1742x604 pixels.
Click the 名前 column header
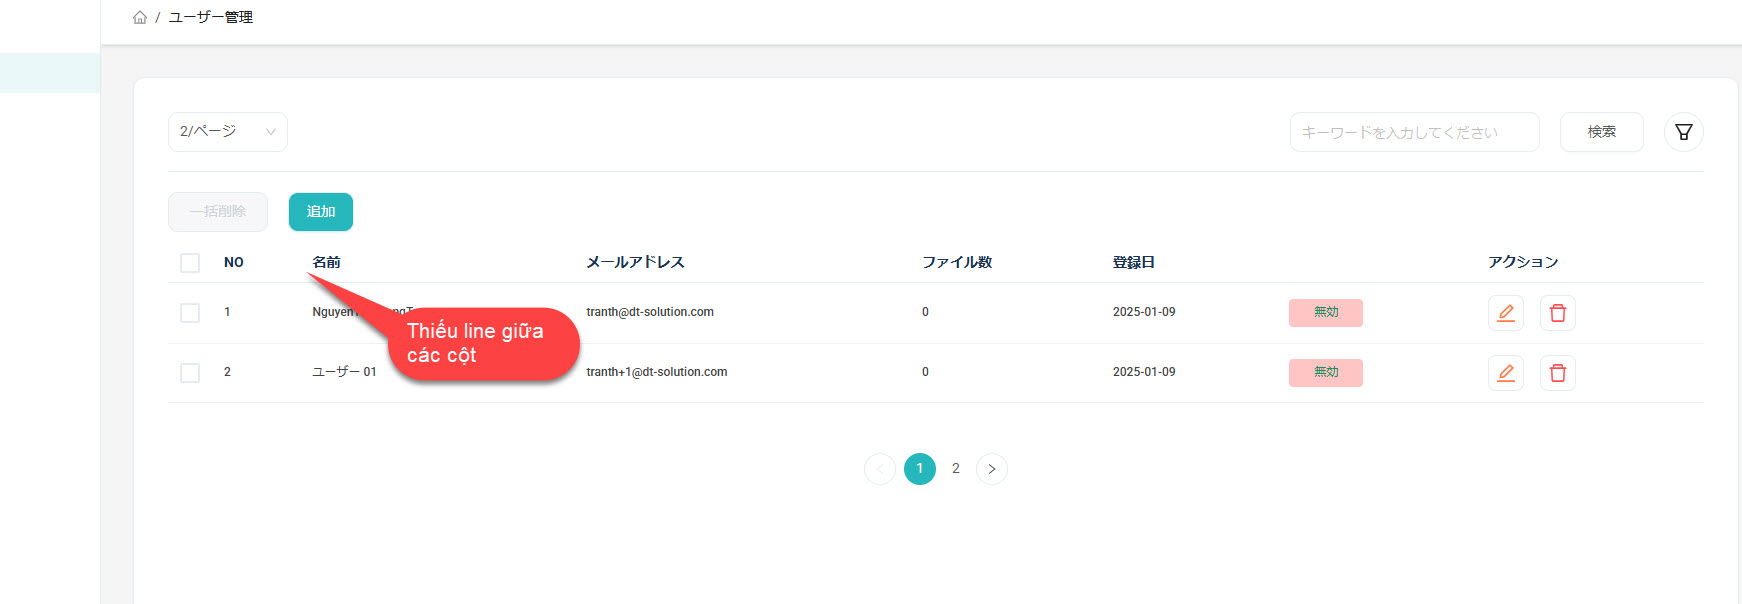(x=326, y=262)
